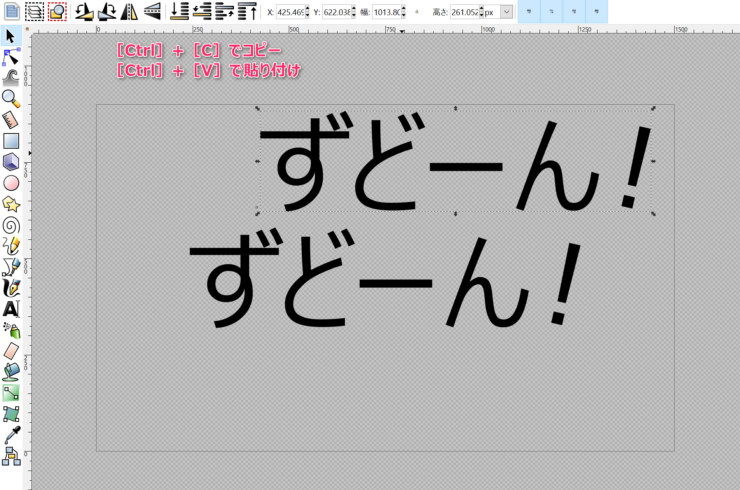
Task: Choose the Rectangle tool
Action: point(11,141)
